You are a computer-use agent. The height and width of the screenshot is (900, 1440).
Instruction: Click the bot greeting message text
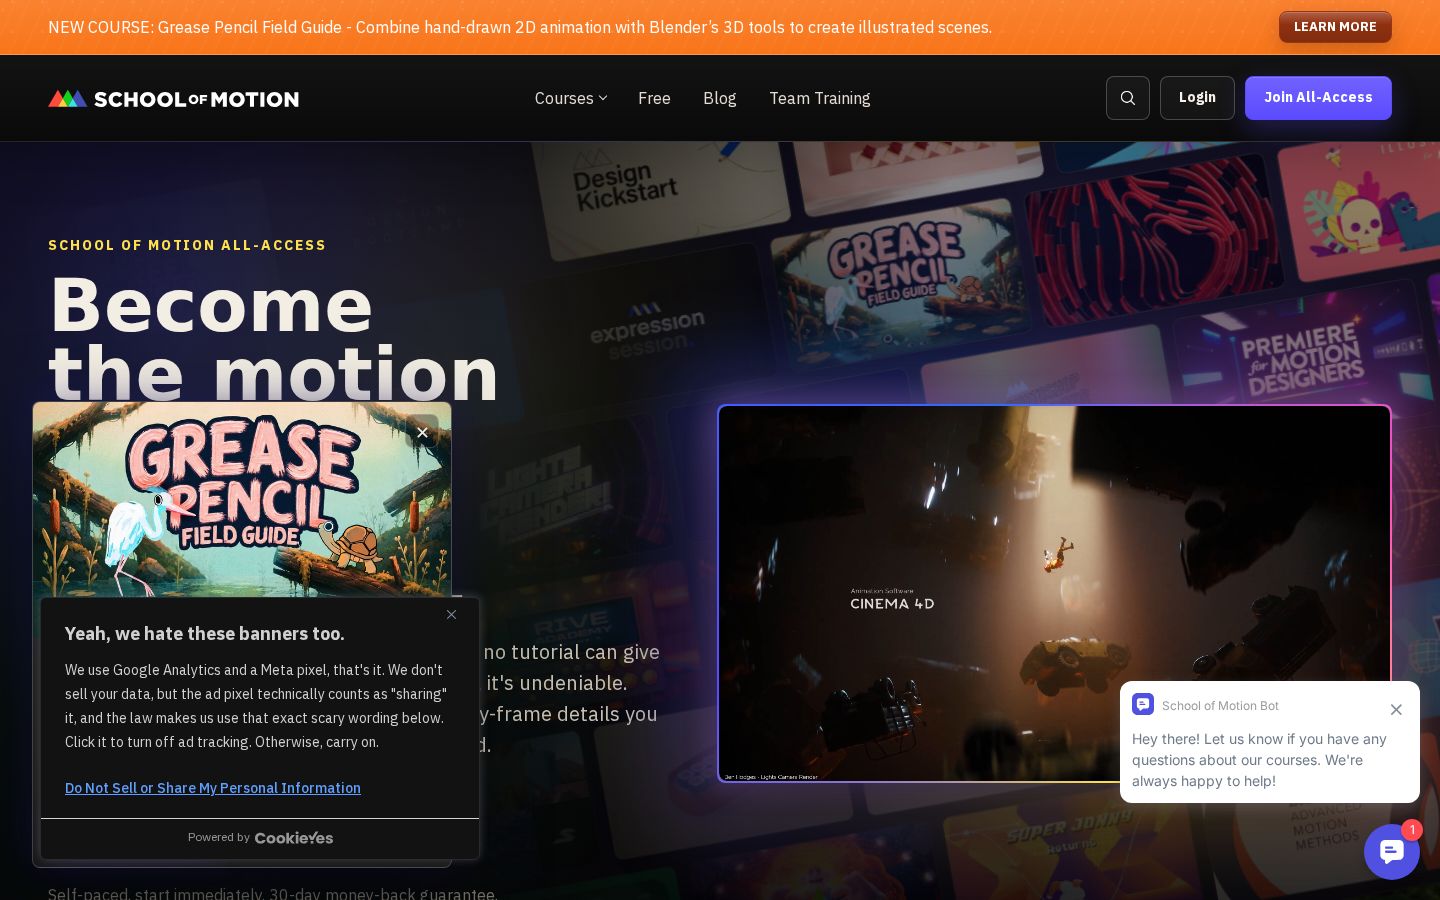coord(1260,760)
